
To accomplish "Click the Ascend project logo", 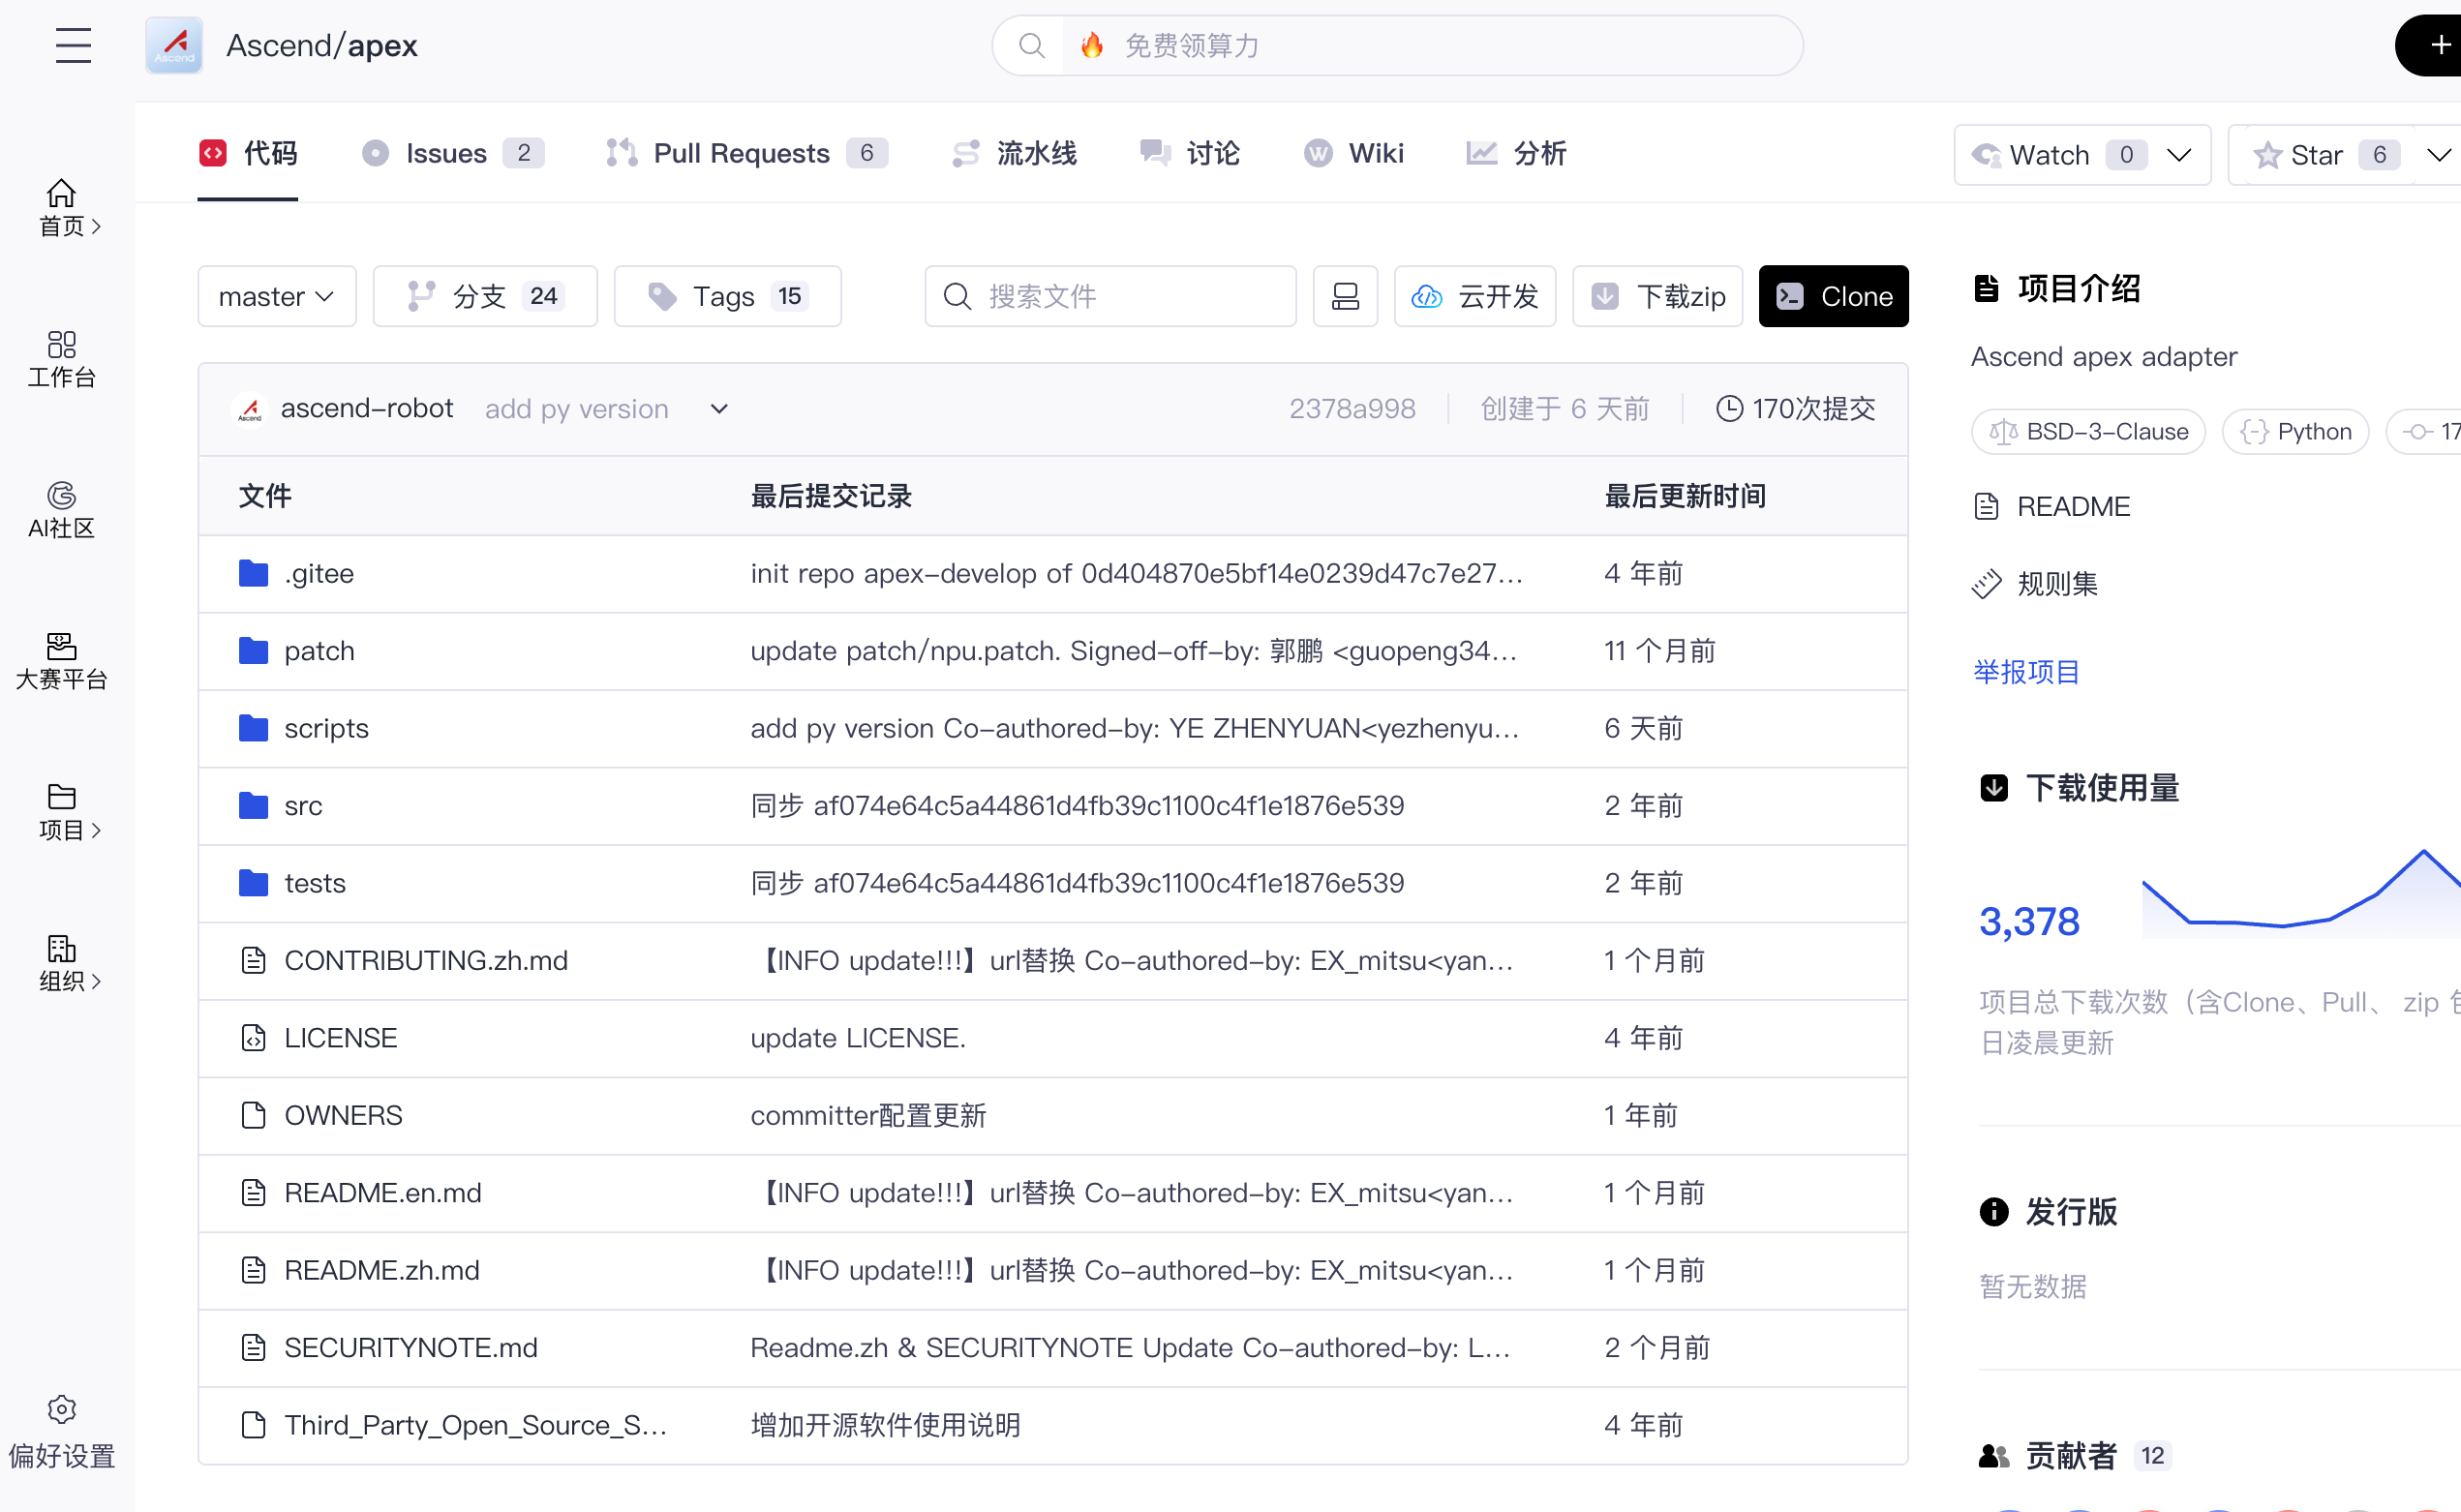I will click(x=174, y=46).
